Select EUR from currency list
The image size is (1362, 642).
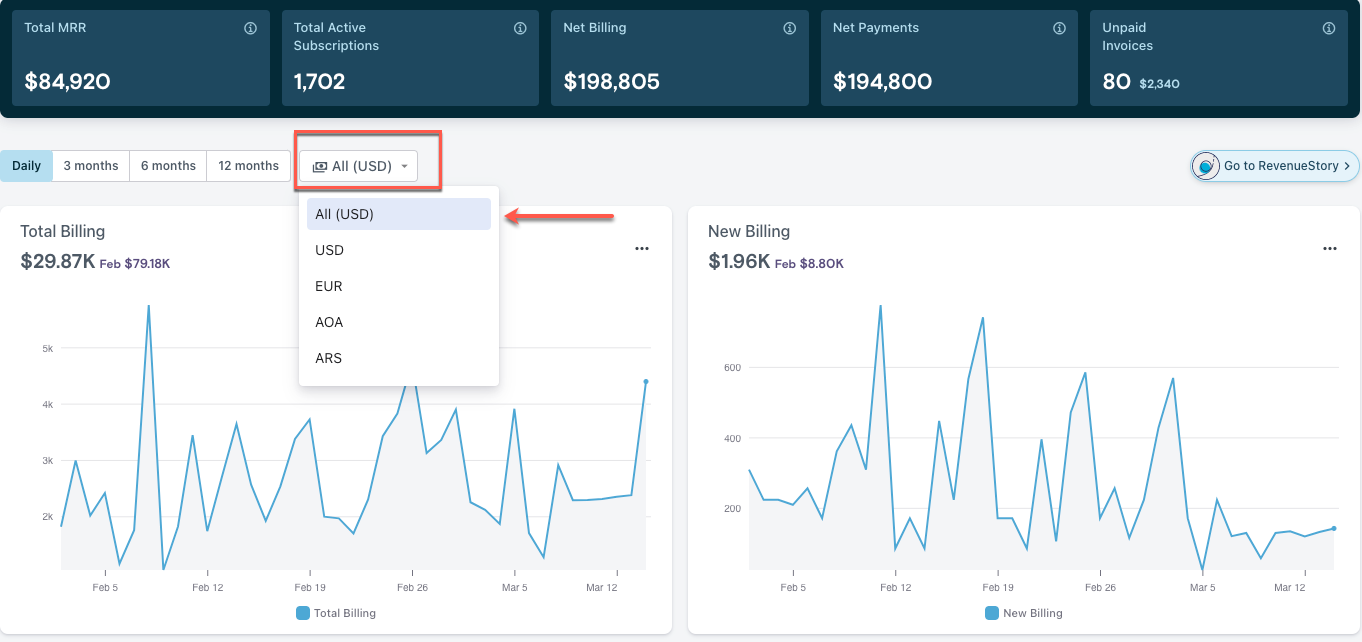(x=329, y=286)
